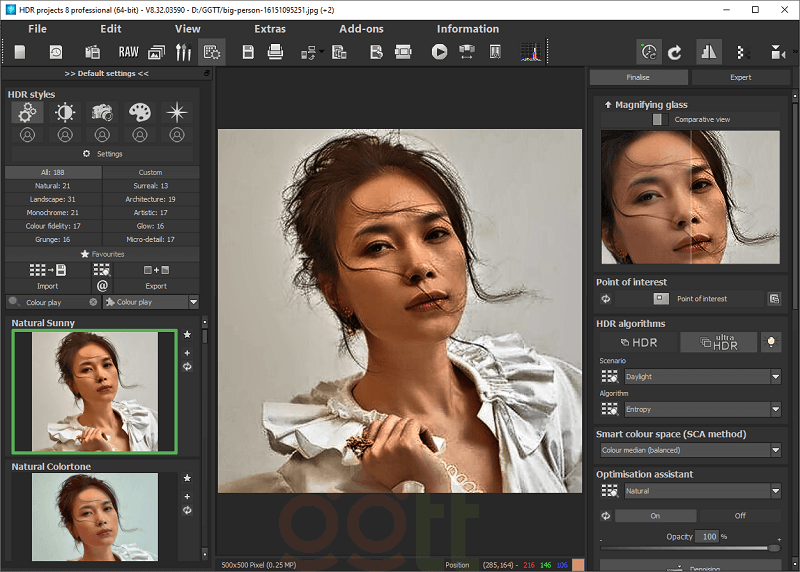Select the camera HDR style icon

(102, 113)
